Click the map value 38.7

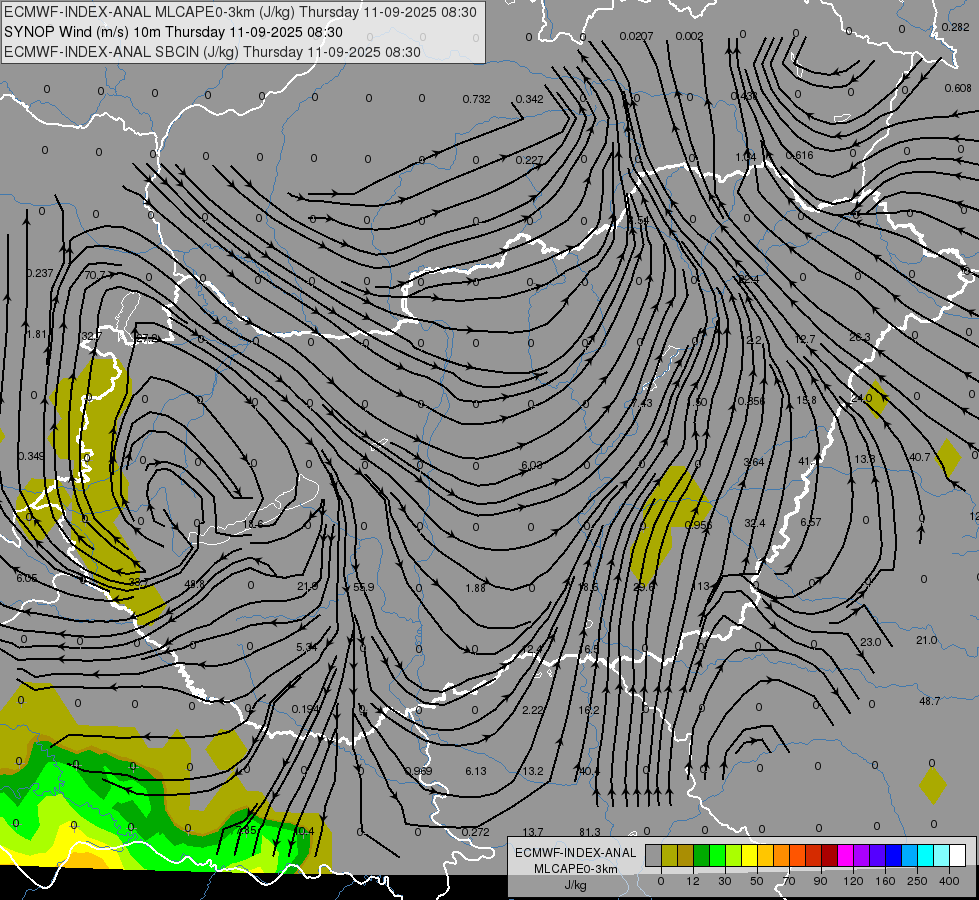click(137, 582)
